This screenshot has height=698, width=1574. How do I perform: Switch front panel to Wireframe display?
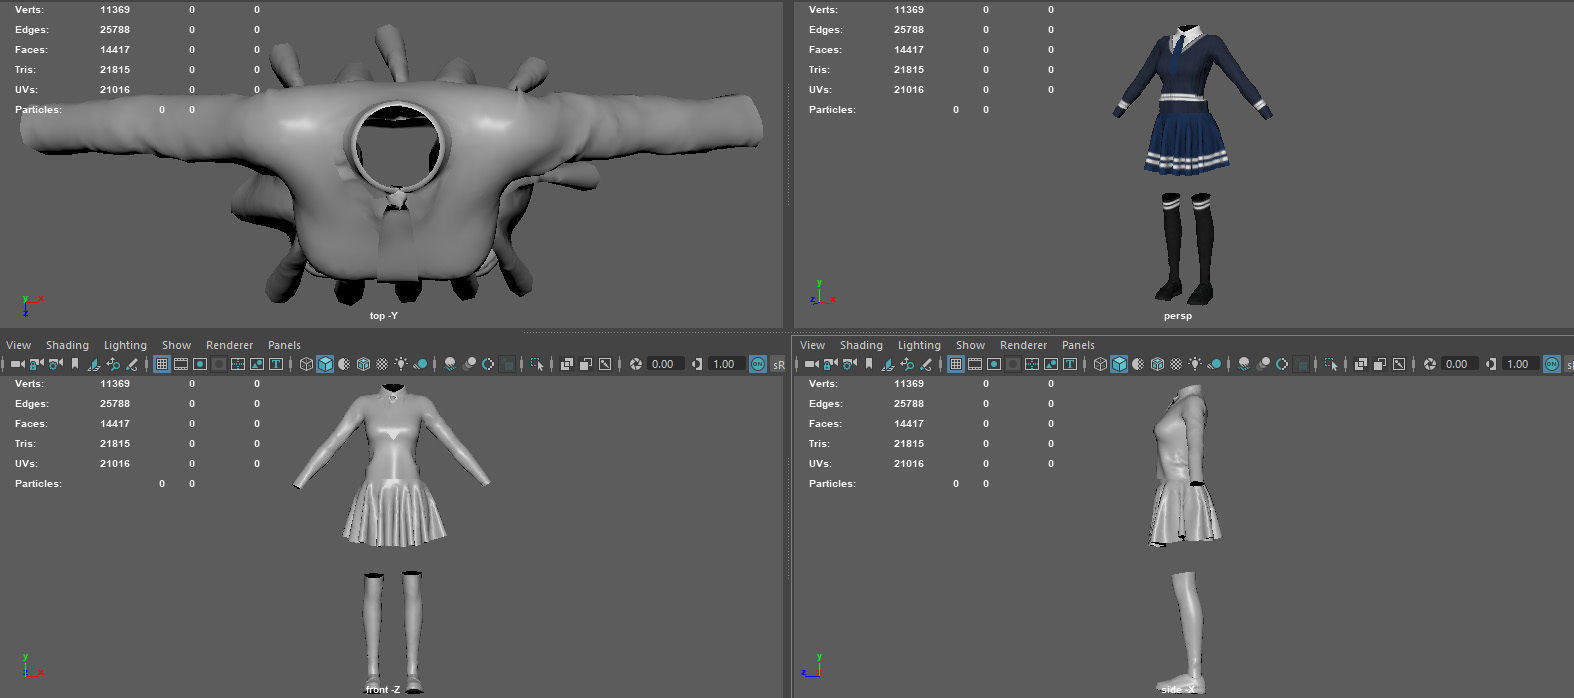click(306, 364)
